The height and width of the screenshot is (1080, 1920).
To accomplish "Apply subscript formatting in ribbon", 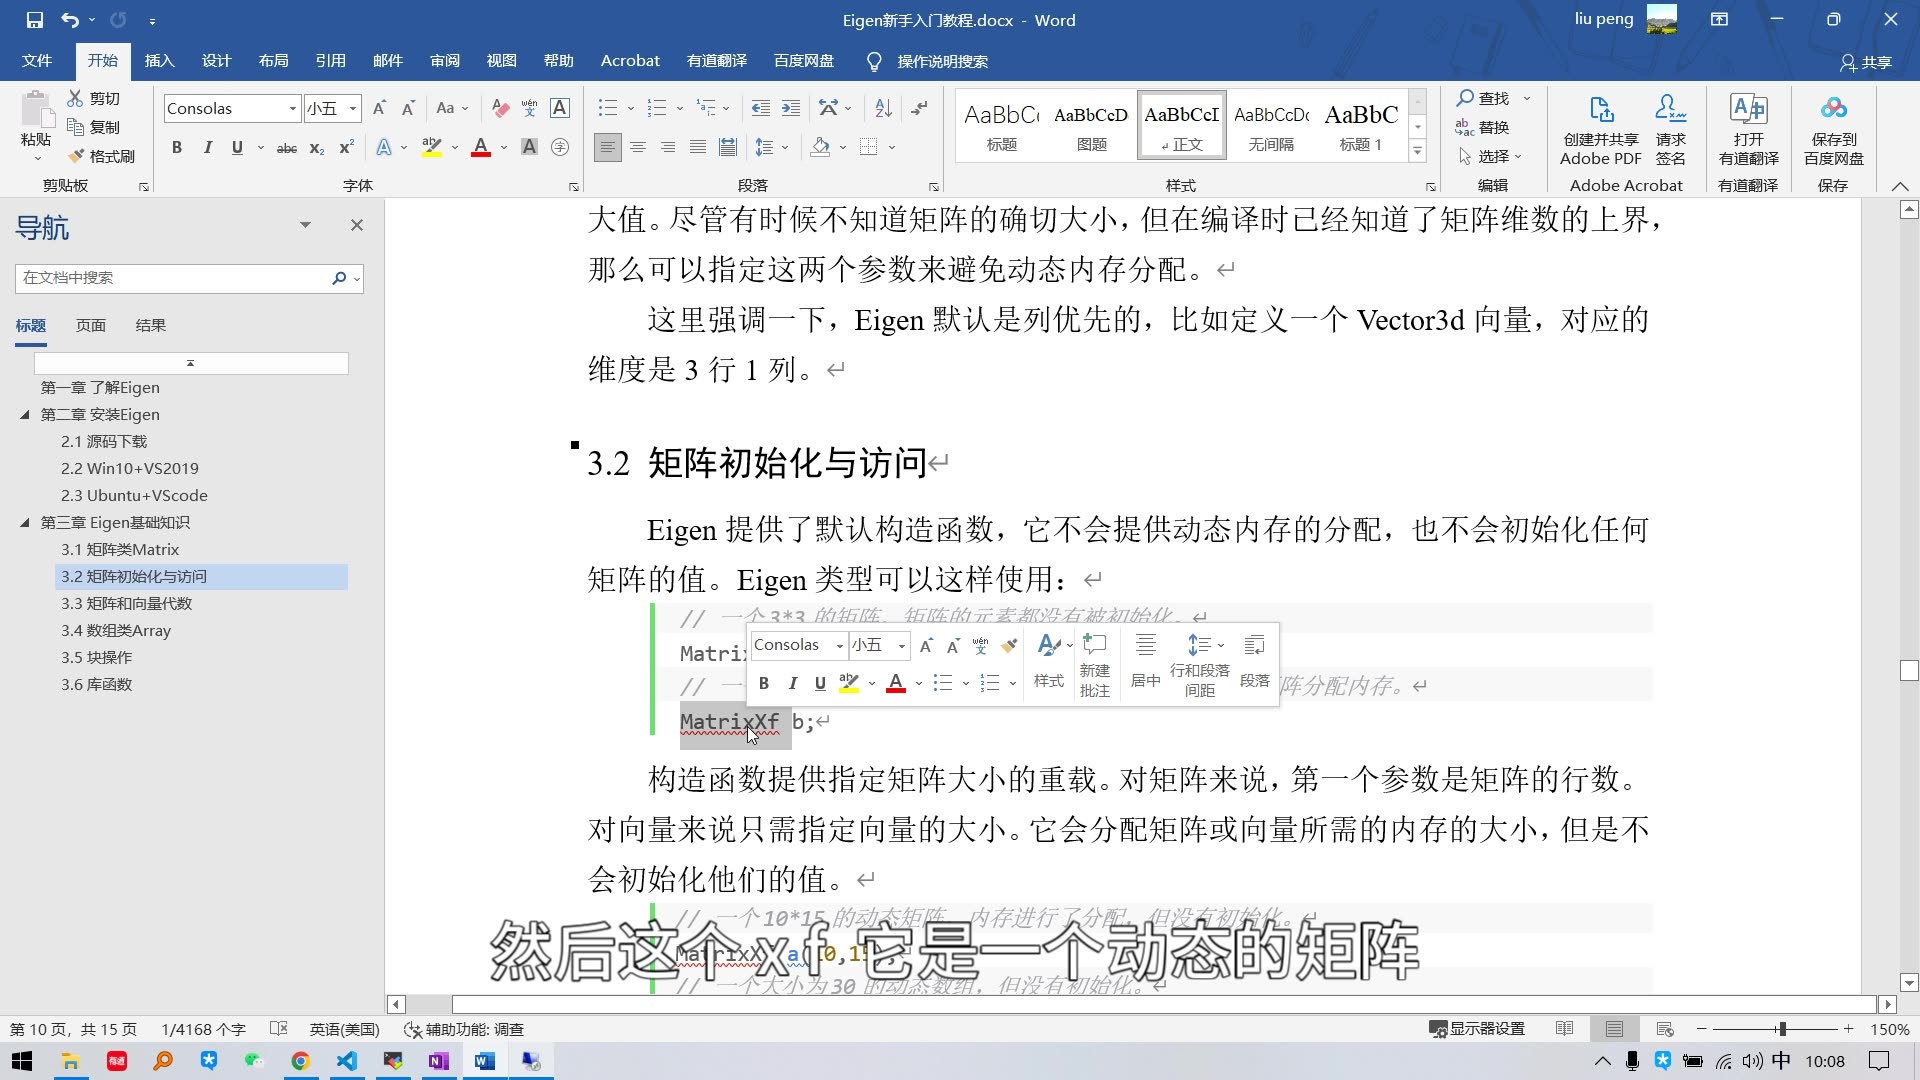I will click(316, 148).
